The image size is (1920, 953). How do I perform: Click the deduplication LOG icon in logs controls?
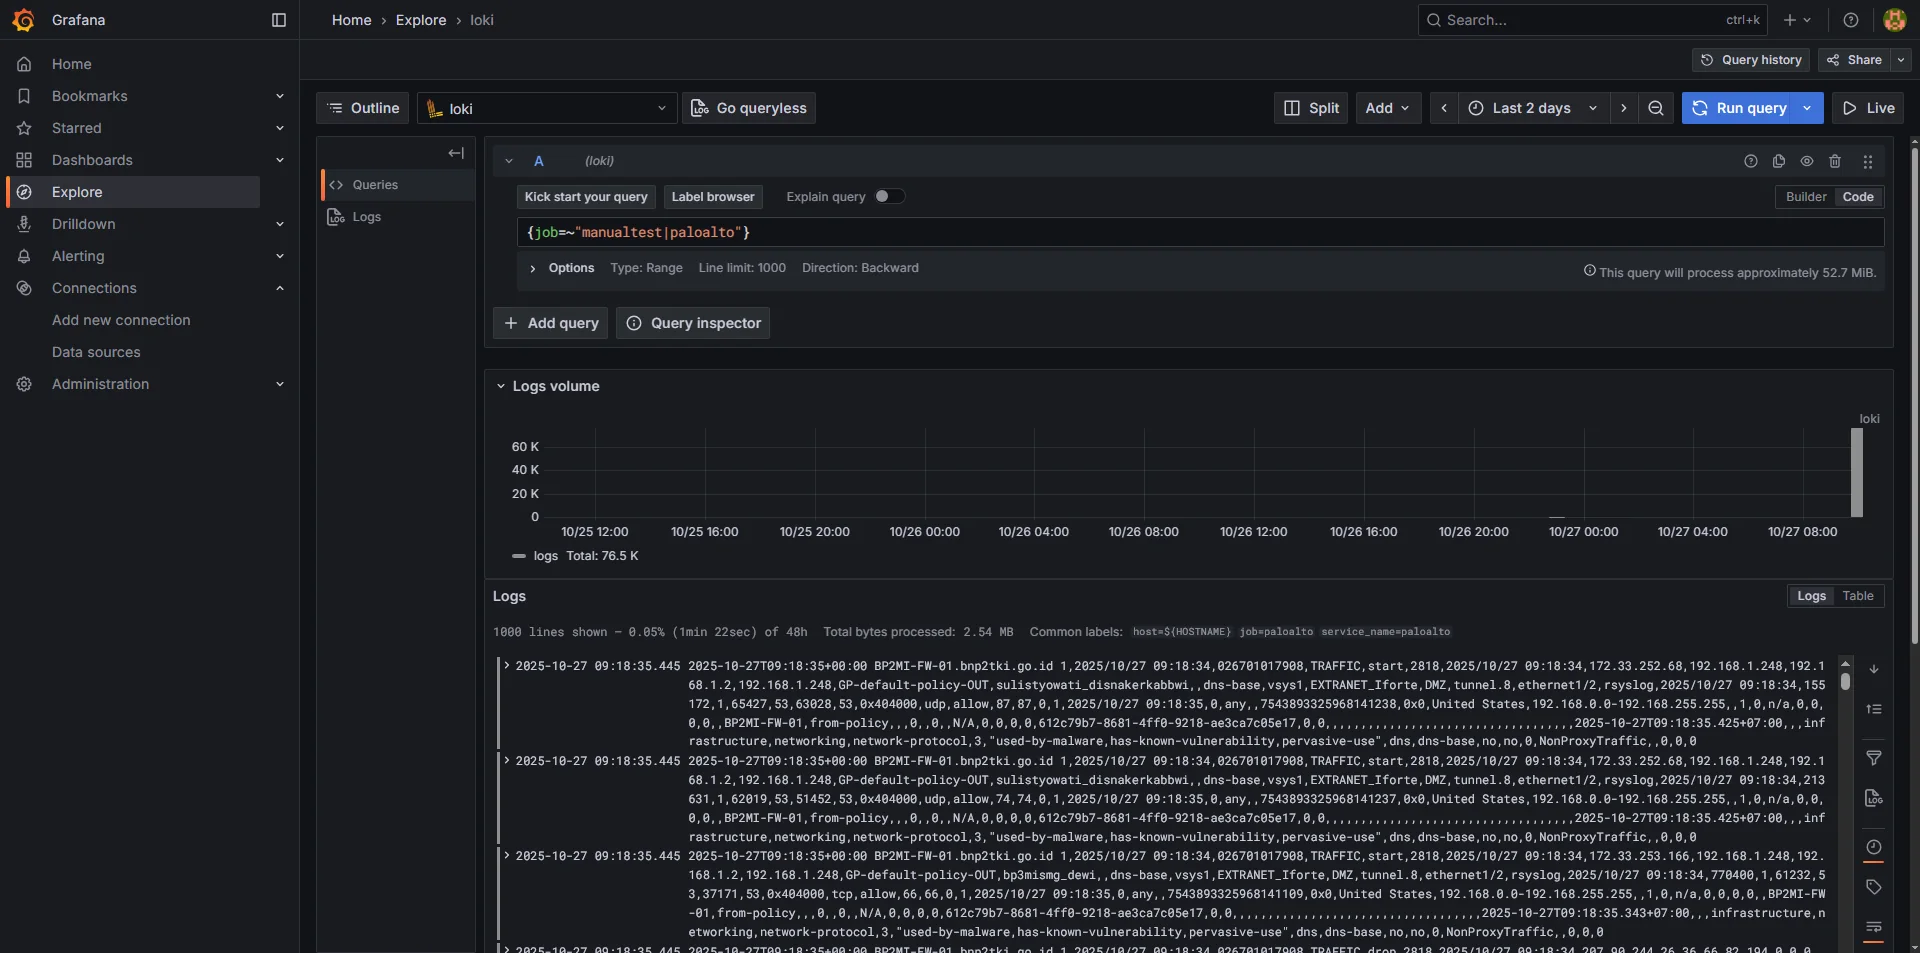pos(1874,798)
